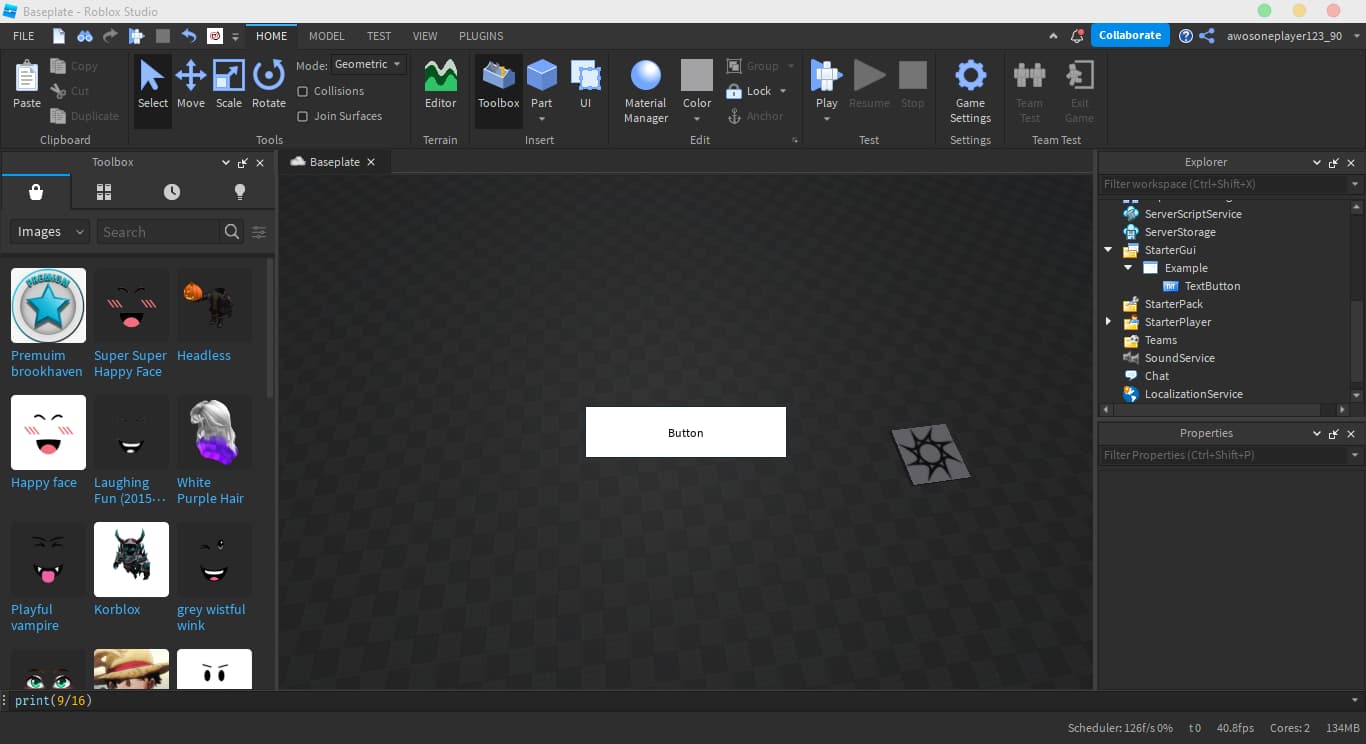1366x744 pixels.
Task: Open the VIEW ribbon tab
Action: pos(425,36)
